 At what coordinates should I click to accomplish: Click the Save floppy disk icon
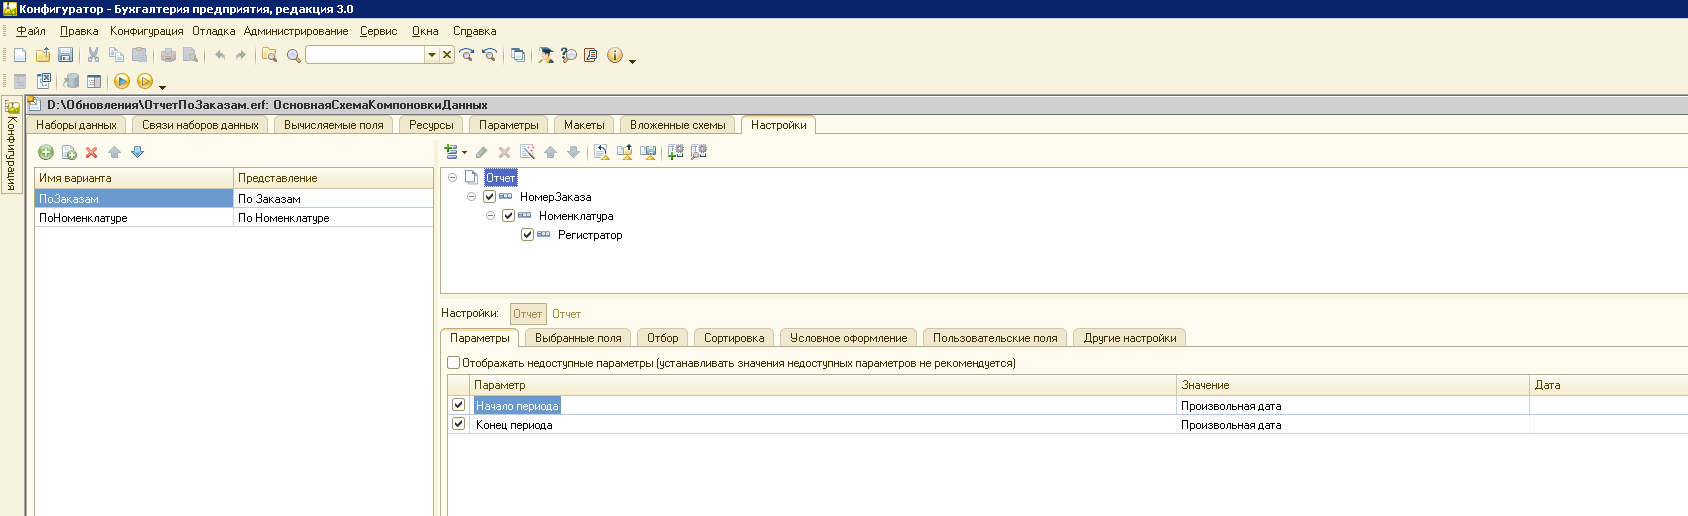[65, 55]
